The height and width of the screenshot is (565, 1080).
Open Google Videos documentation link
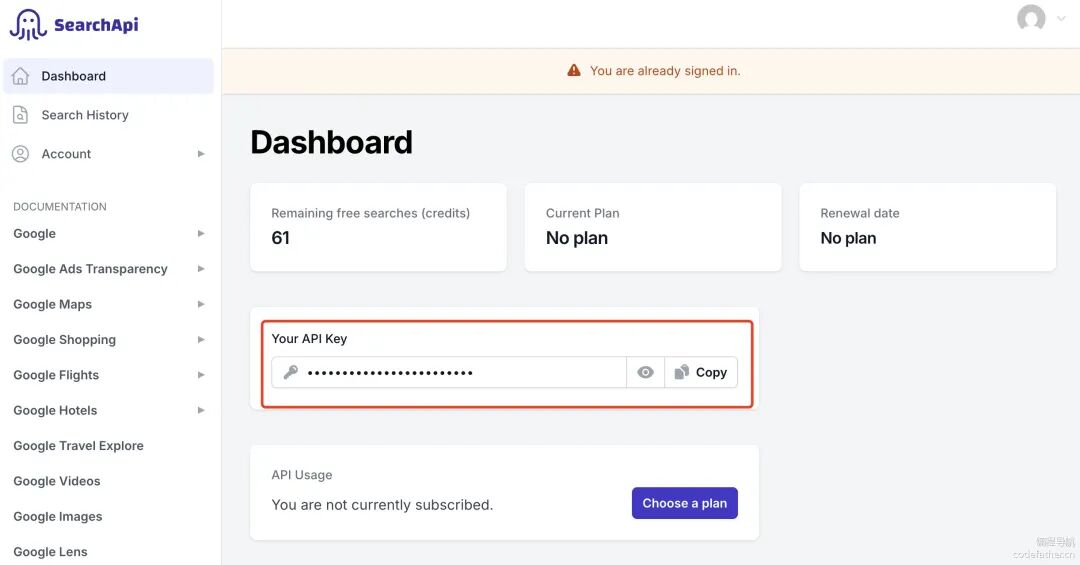pyautogui.click(x=57, y=481)
